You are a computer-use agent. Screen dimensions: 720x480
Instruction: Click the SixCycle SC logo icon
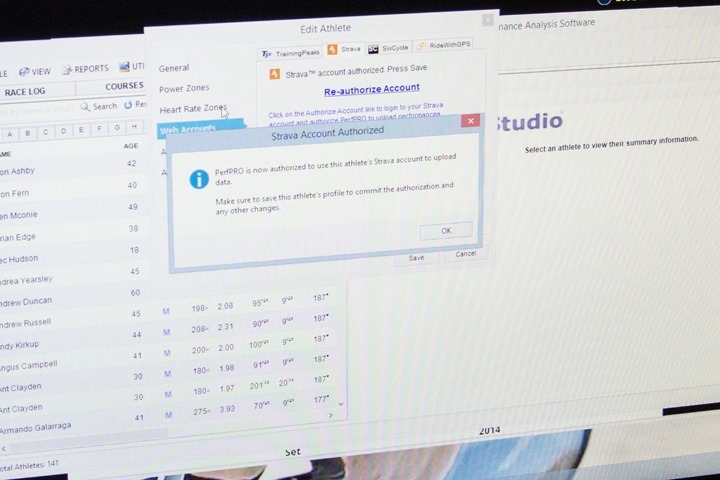click(373, 49)
